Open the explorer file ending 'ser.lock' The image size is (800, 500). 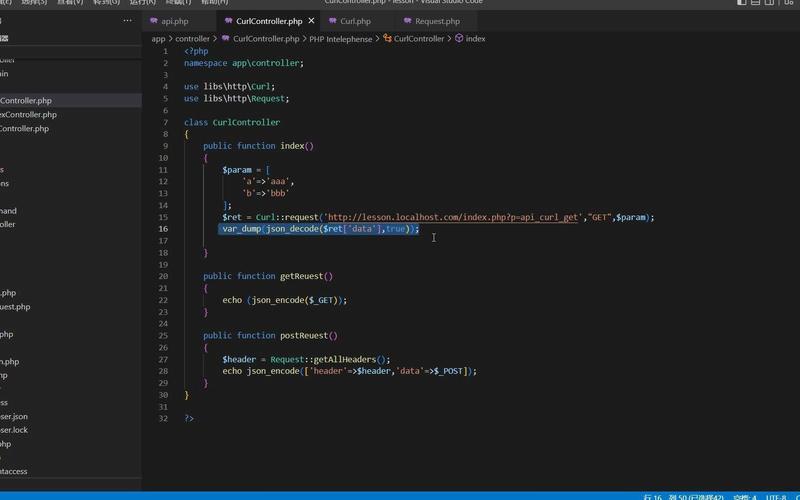[14, 430]
